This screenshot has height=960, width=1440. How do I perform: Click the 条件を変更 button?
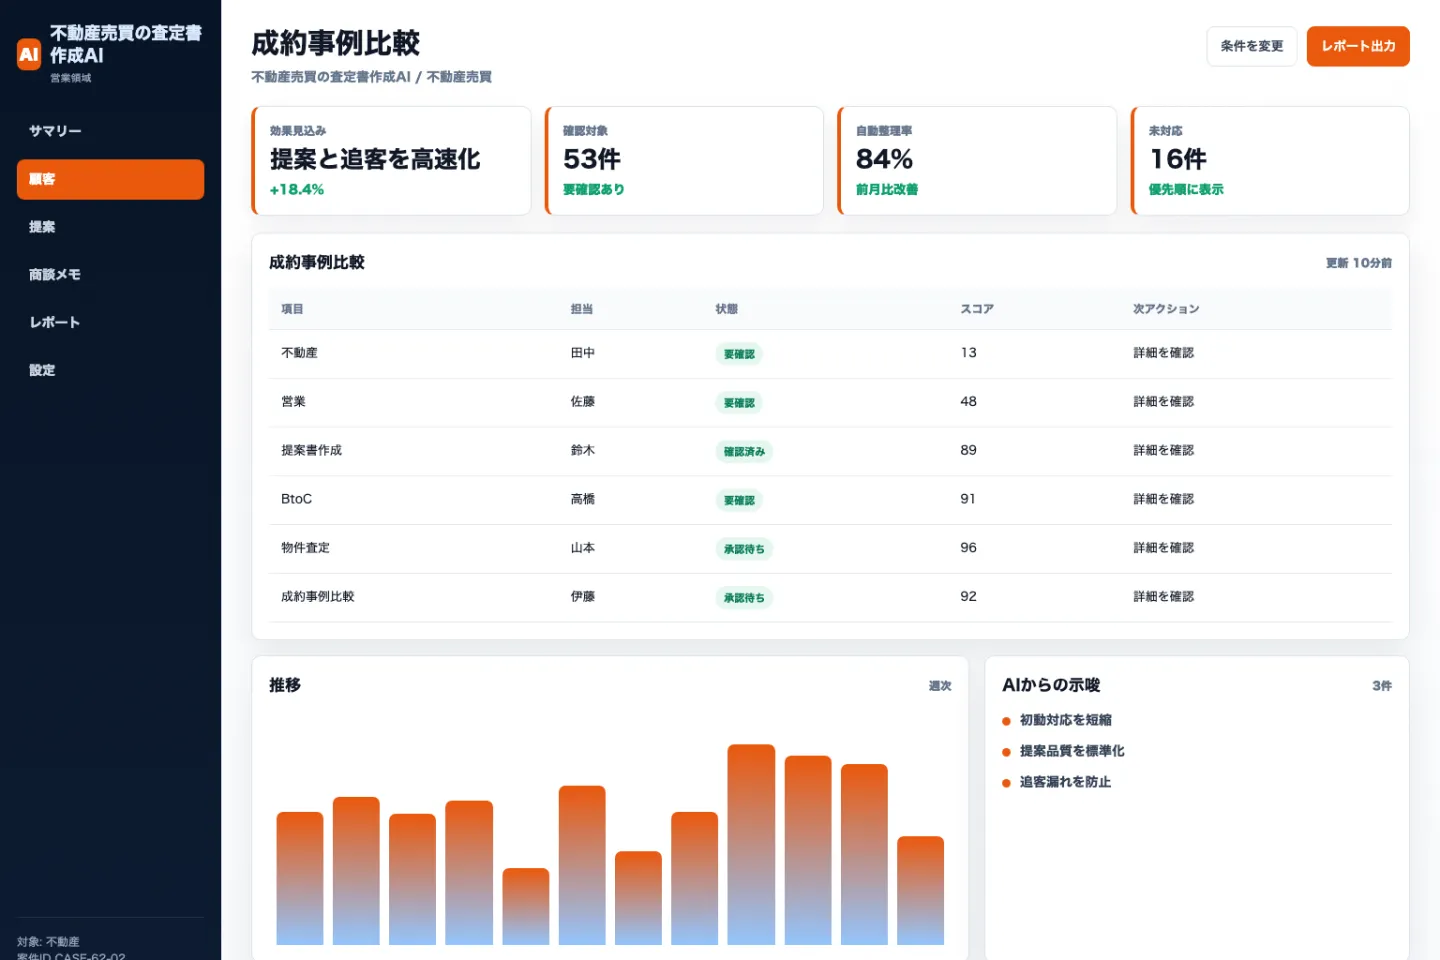[x=1251, y=46]
